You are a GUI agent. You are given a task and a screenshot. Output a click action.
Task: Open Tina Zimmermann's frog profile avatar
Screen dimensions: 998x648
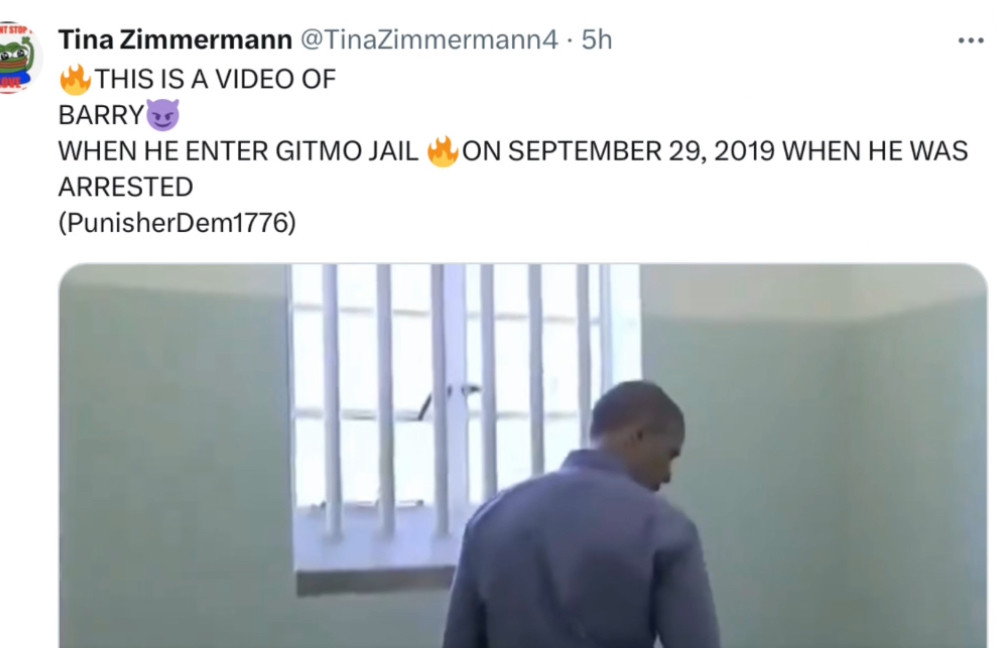pyautogui.click(x=18, y=58)
